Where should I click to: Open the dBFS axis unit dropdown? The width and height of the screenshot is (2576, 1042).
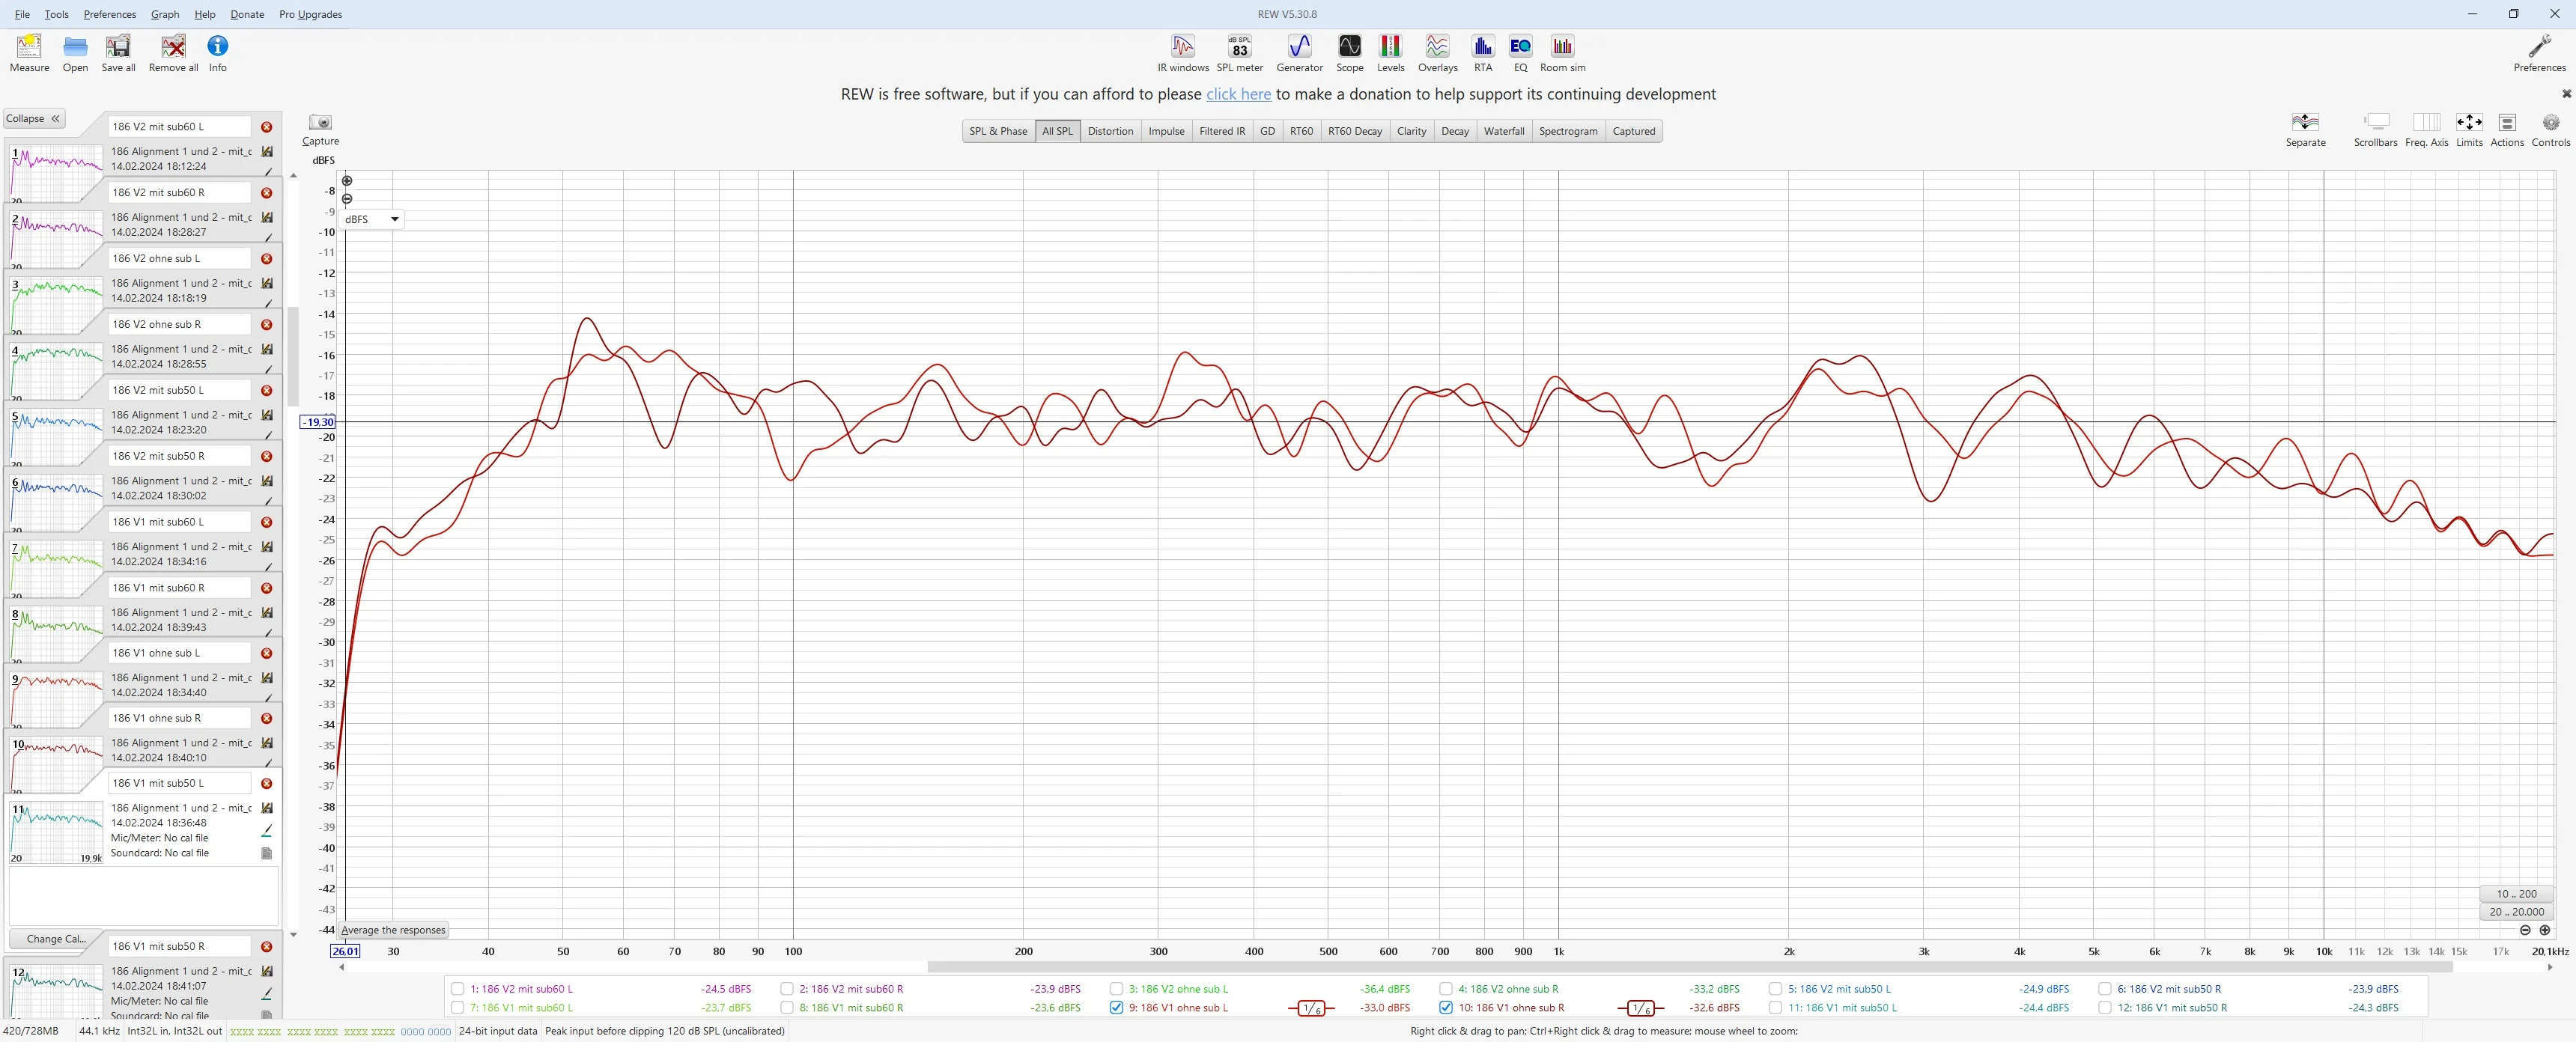(372, 219)
